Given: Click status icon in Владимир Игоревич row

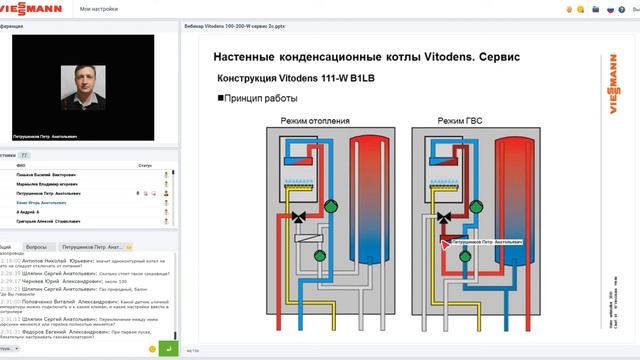Looking at the screenshot, I should point(166,184).
